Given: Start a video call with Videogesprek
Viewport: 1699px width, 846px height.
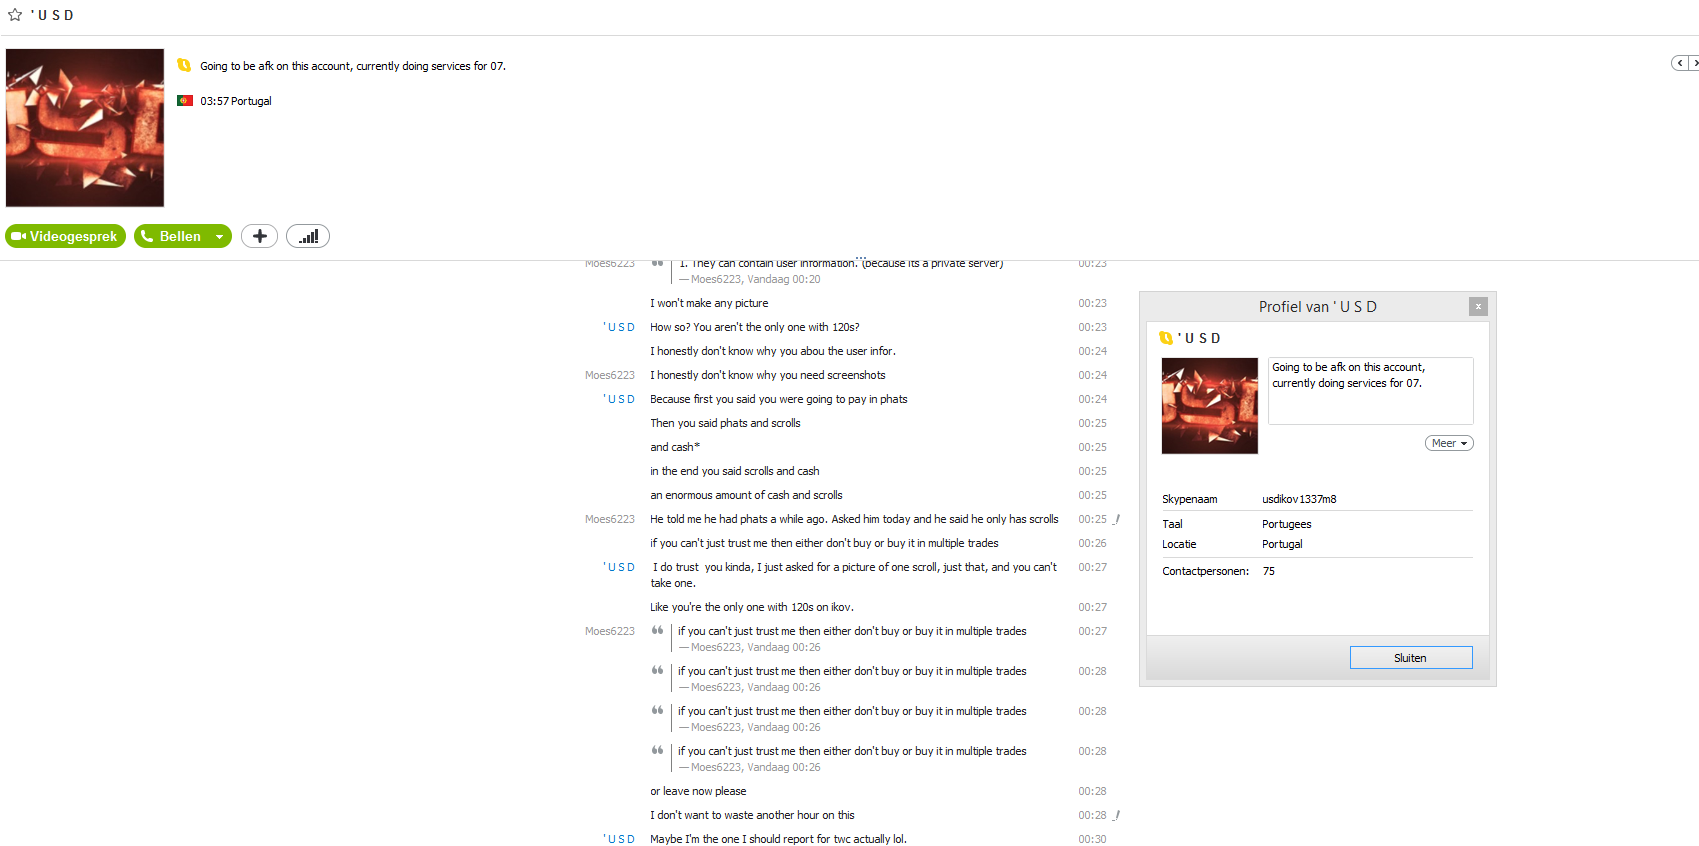Looking at the screenshot, I should click(x=65, y=236).
